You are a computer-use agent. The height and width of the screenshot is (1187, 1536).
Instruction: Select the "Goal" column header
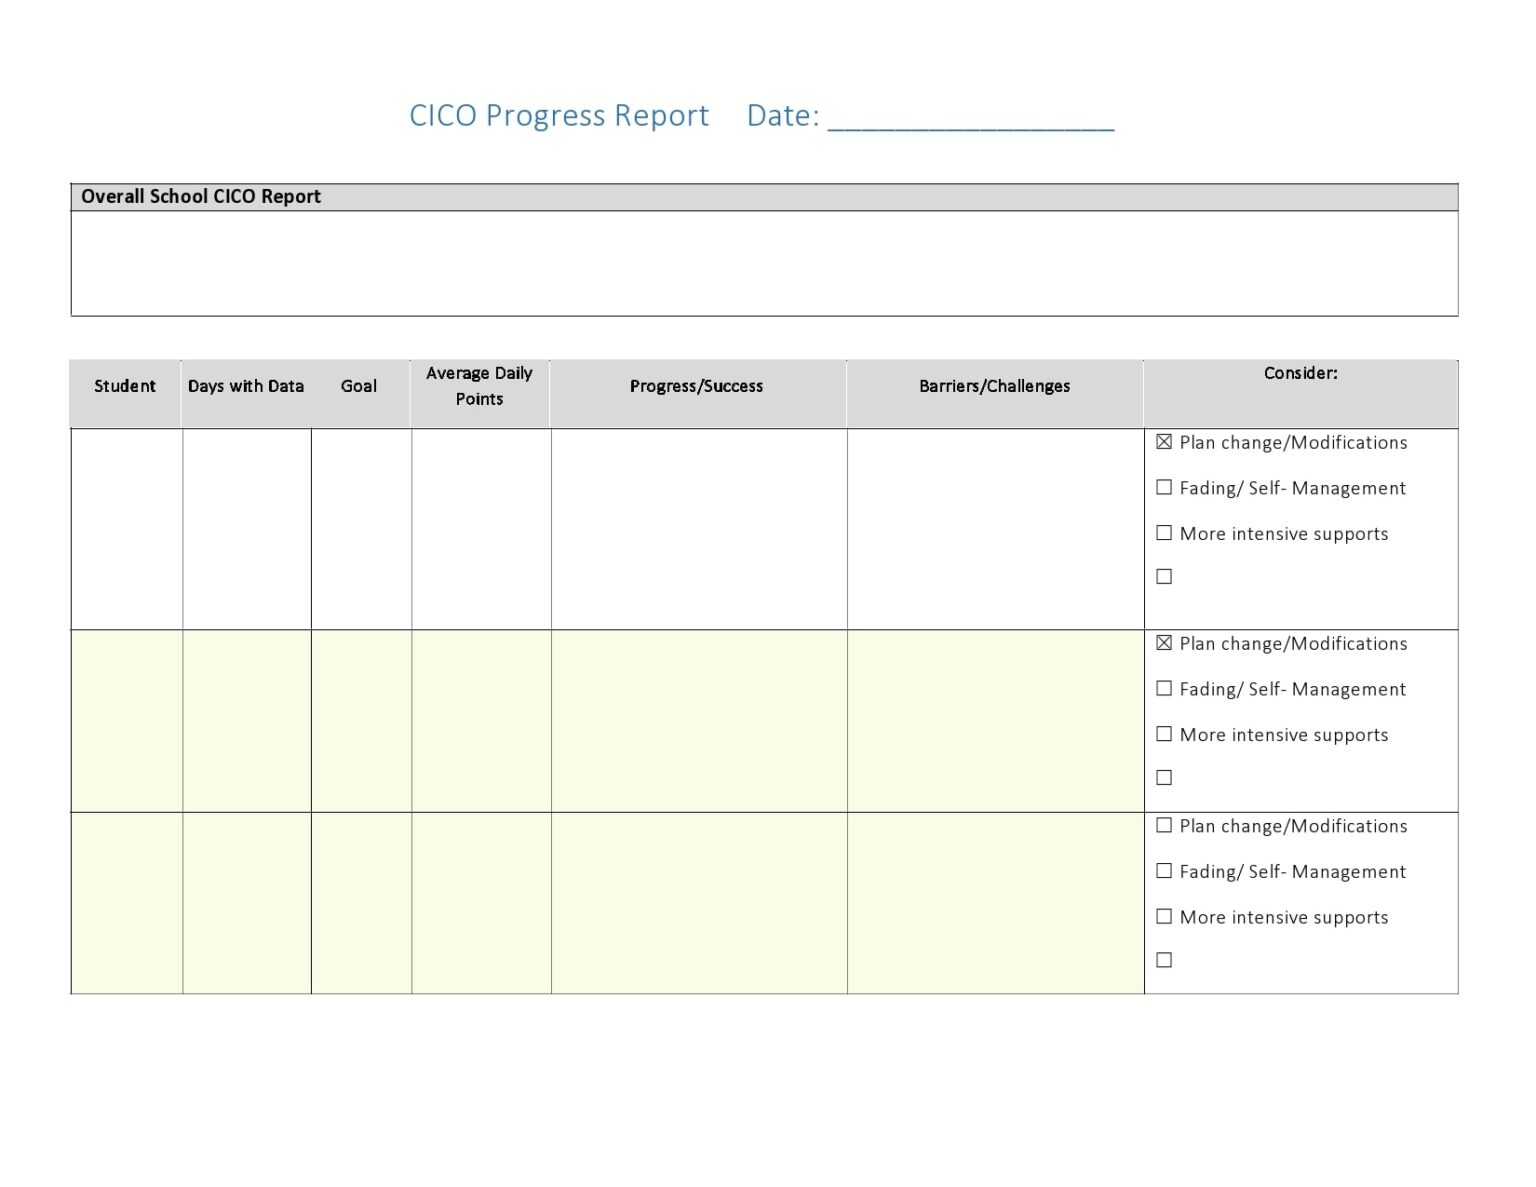(359, 386)
